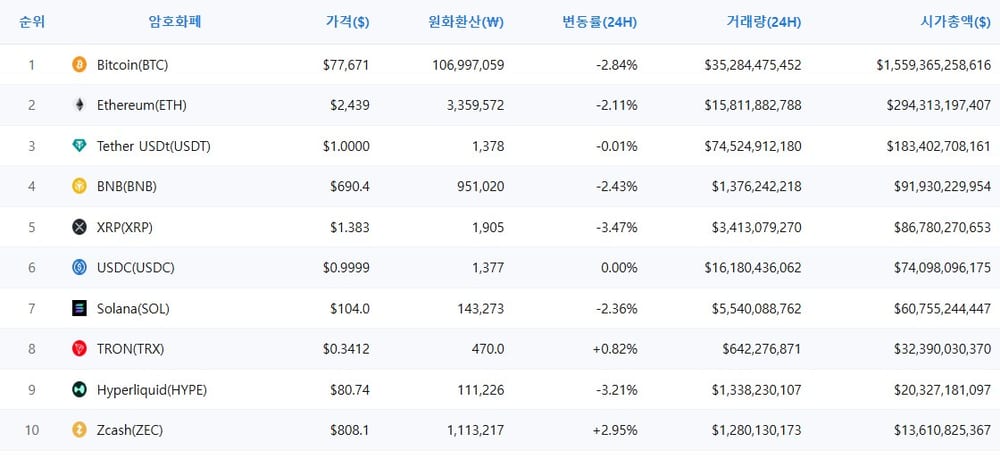1000x459 pixels.
Task: Sort by the 변동률(24H) column header
Action: tap(599, 22)
